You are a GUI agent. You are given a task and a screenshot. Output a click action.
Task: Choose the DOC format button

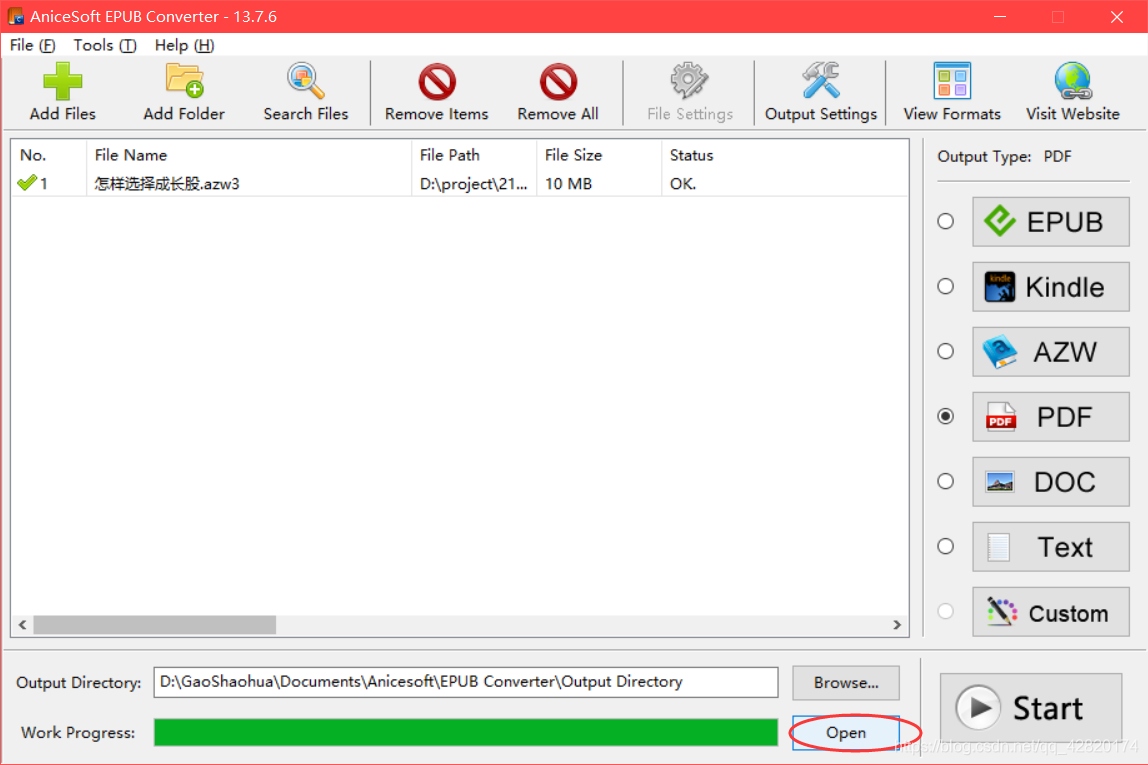click(x=1051, y=482)
